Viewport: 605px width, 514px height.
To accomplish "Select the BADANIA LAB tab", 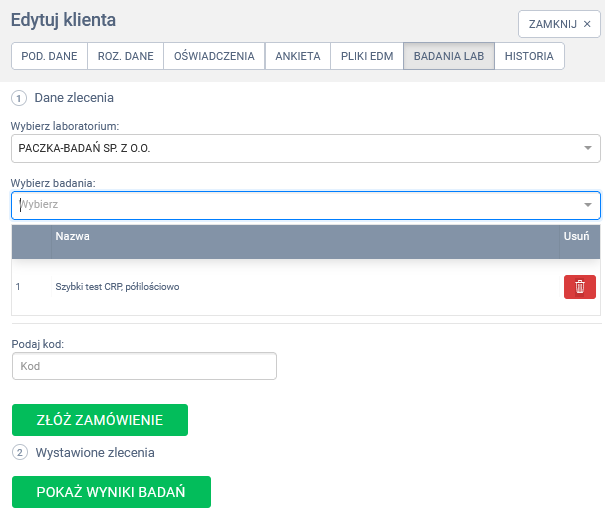I will 448,56.
